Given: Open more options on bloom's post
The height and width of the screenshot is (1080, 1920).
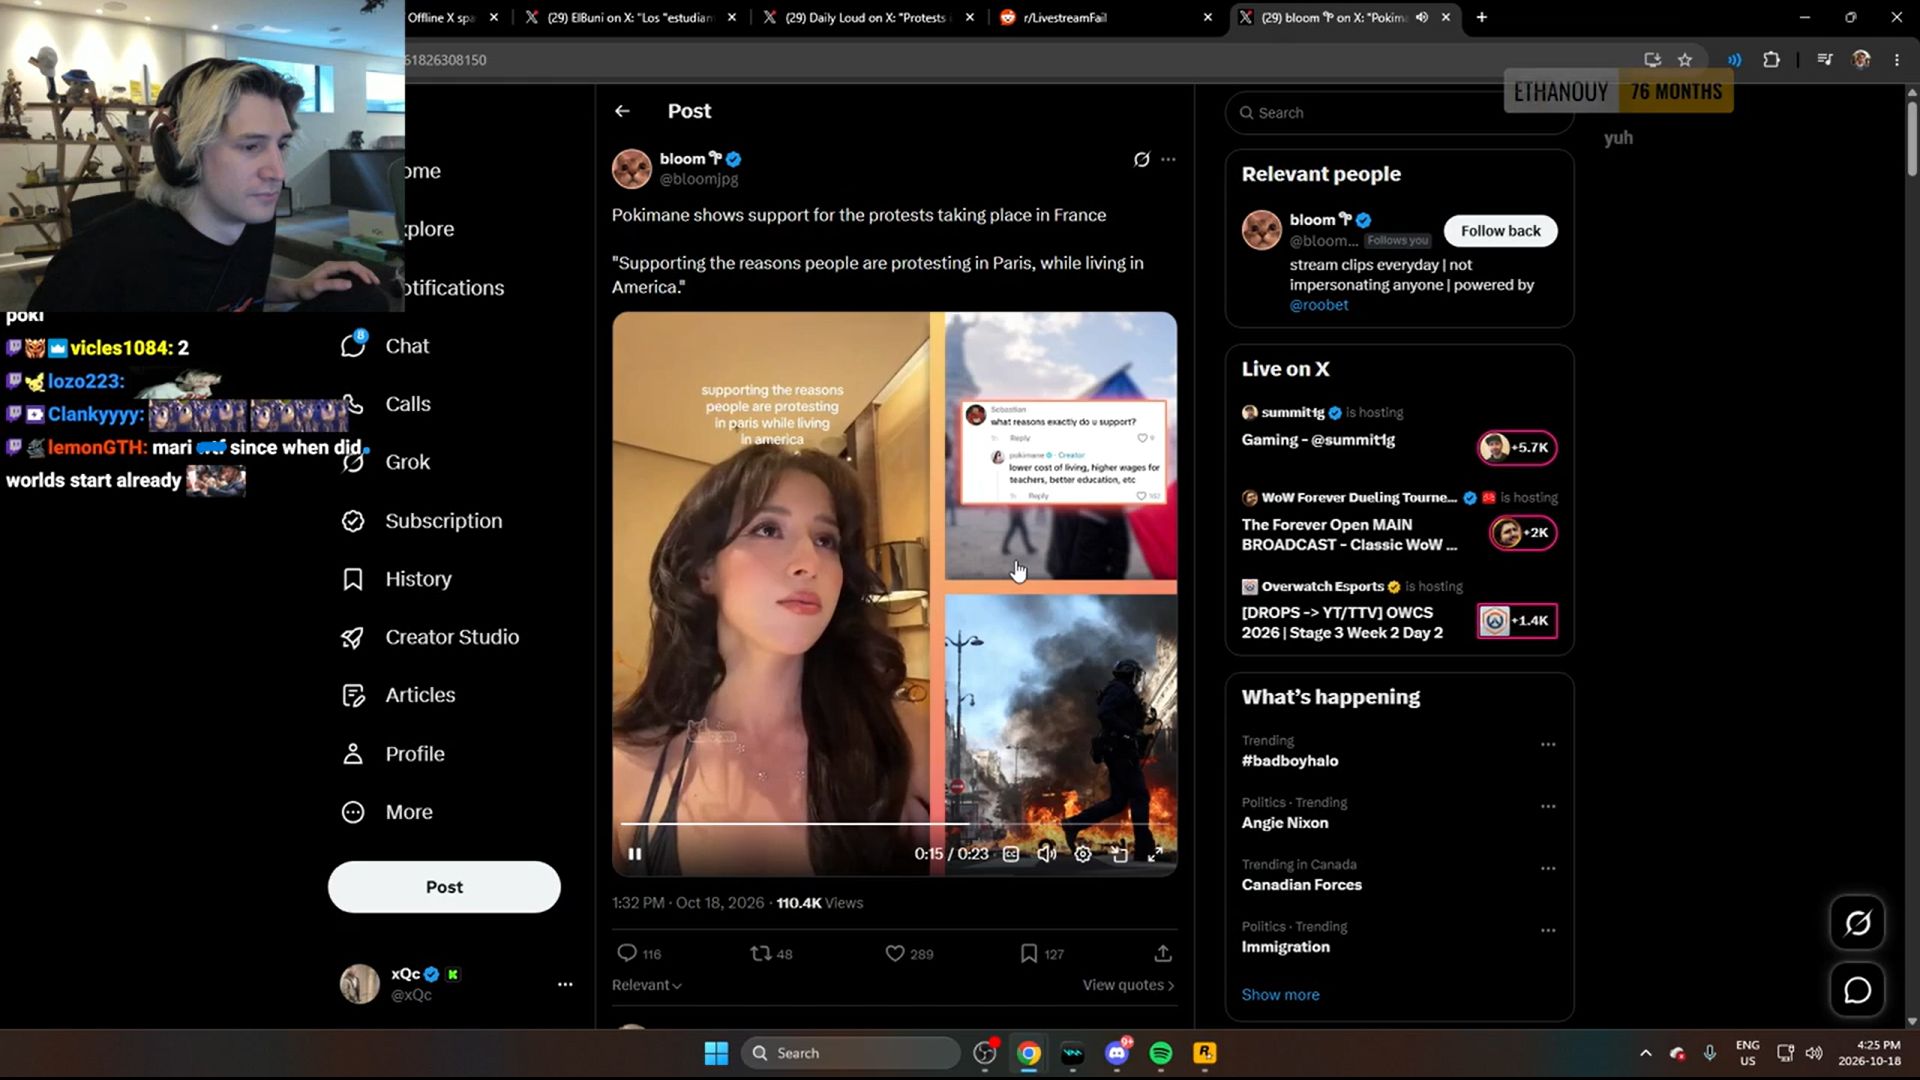Looking at the screenshot, I should click(x=1168, y=159).
